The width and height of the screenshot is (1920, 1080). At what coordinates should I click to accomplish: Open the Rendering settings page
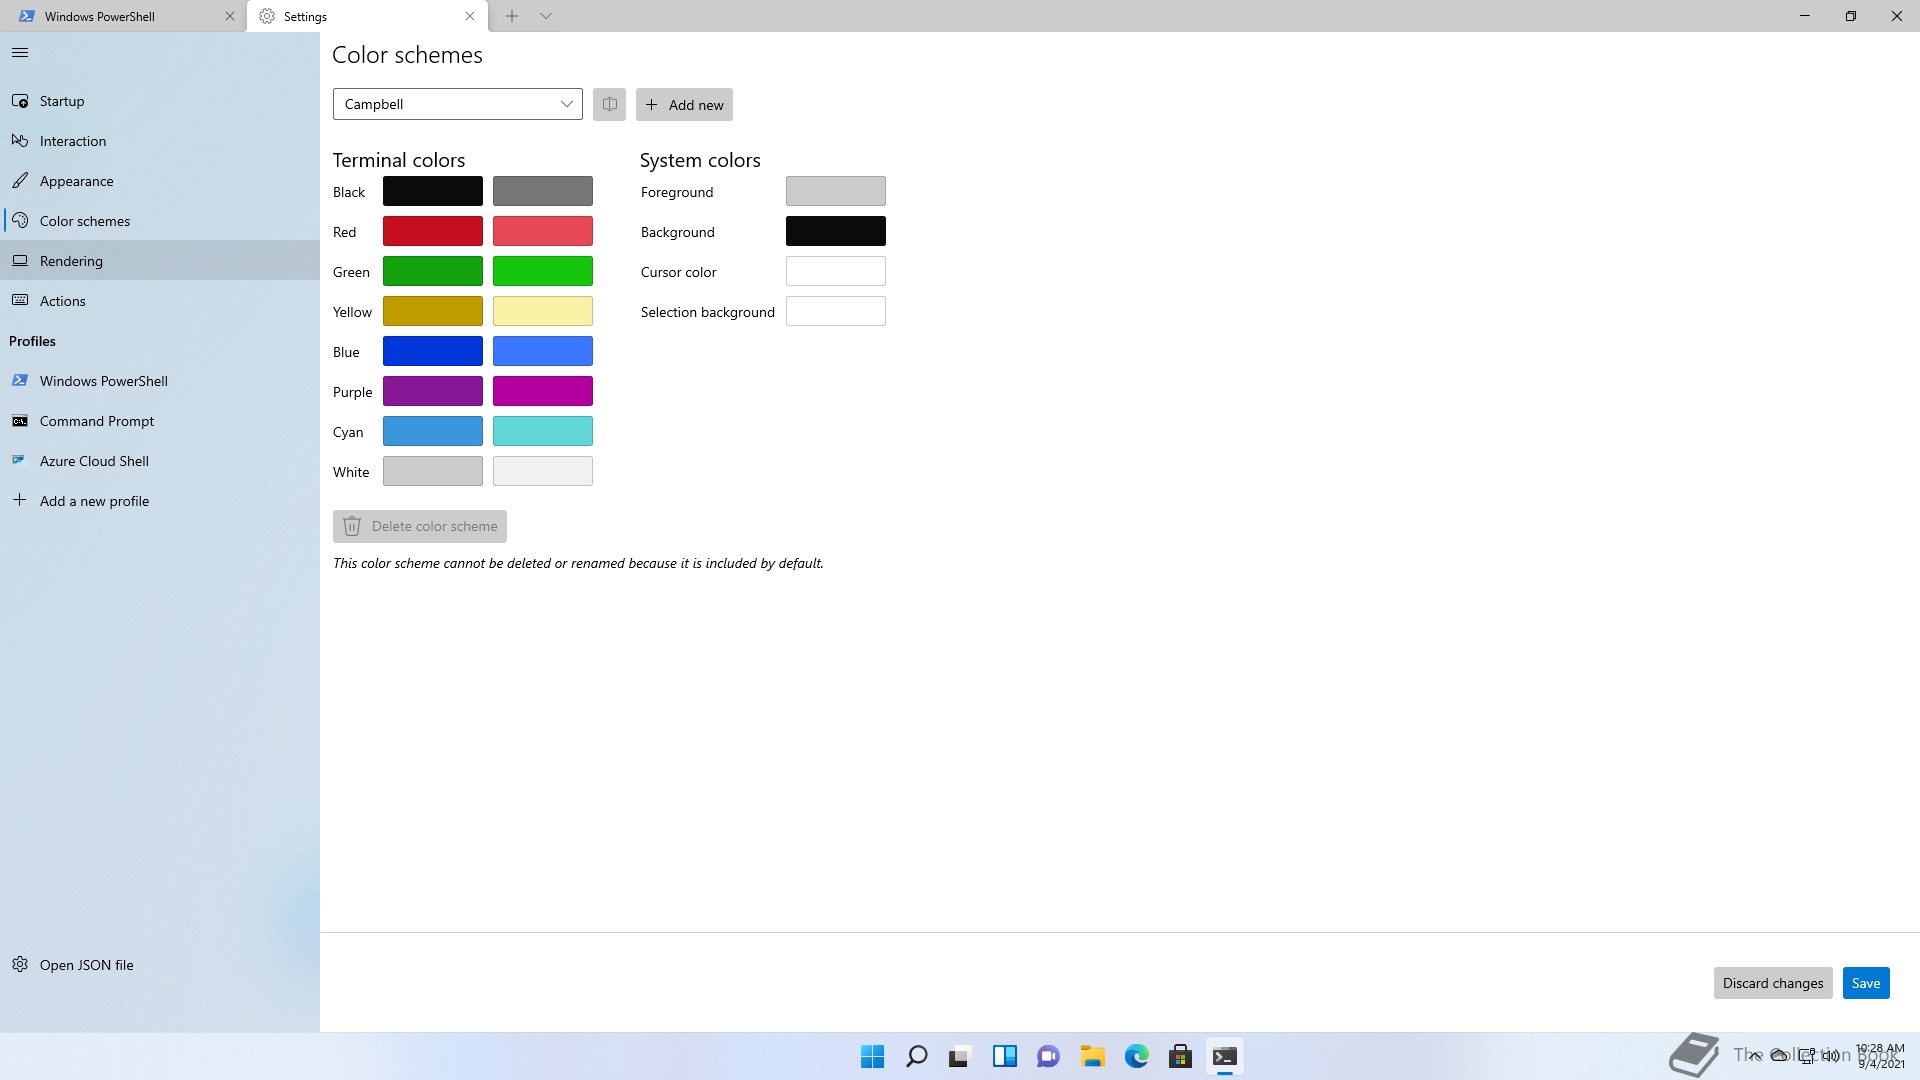point(160,261)
